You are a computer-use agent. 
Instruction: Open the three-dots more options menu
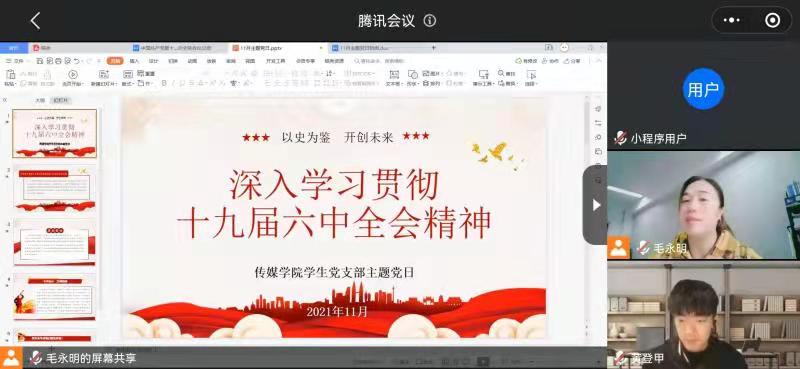click(x=732, y=20)
